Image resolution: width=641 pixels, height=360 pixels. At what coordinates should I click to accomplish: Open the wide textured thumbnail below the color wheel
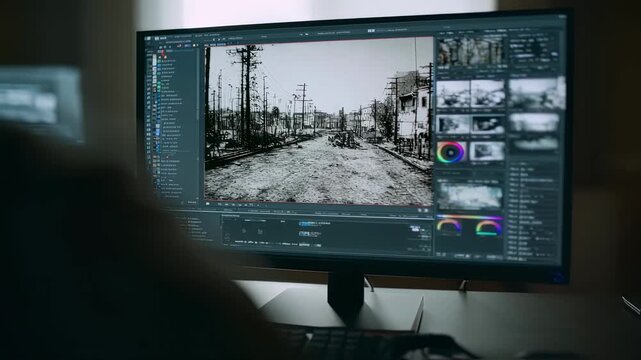[470, 196]
